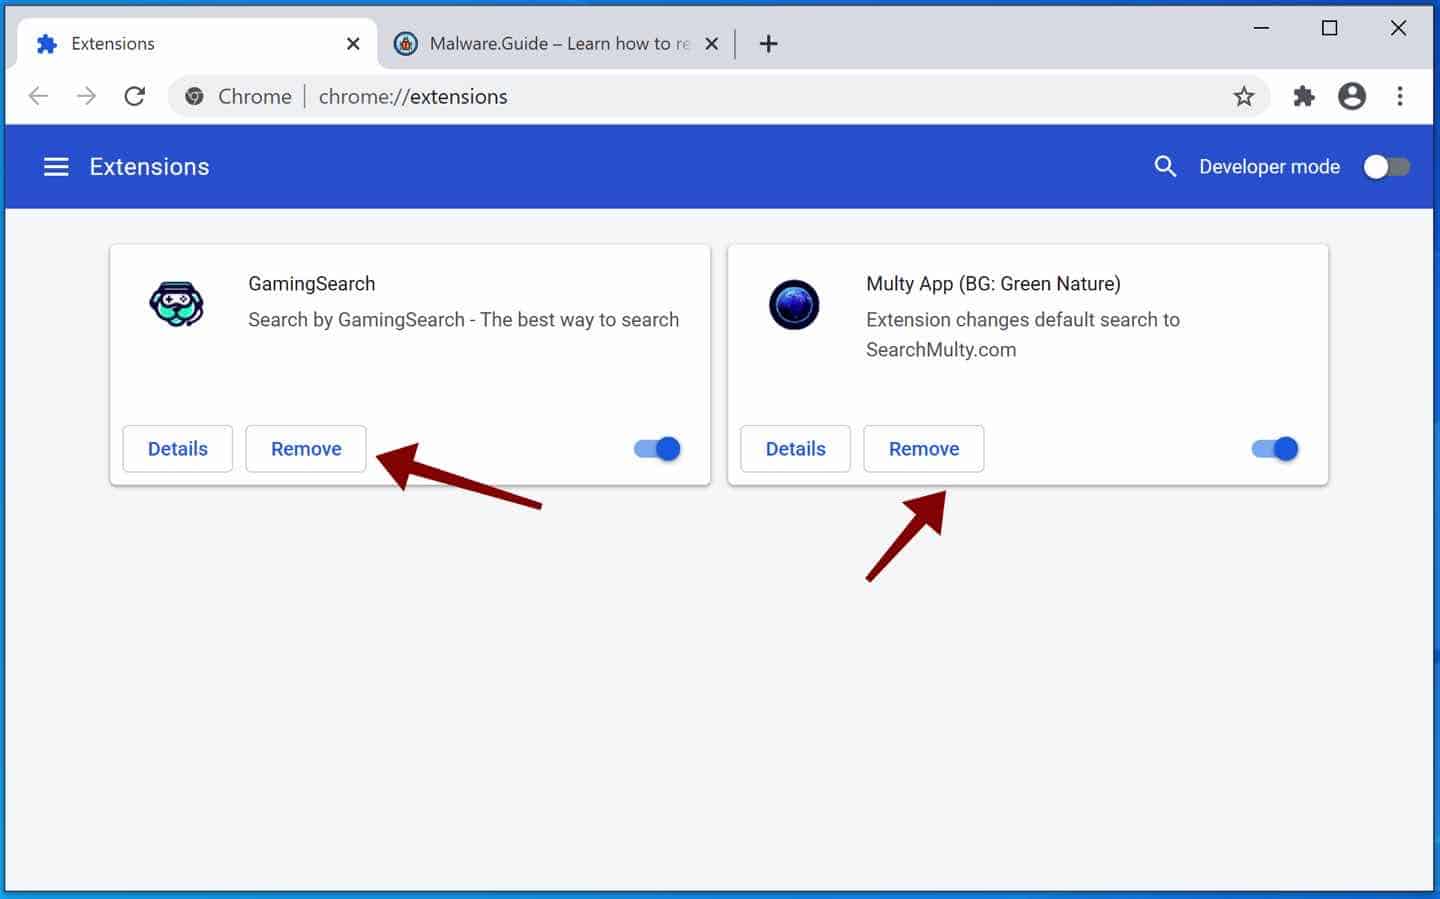Remove the Multy App extension
Viewport: 1440px width, 899px height.
pyautogui.click(x=924, y=449)
